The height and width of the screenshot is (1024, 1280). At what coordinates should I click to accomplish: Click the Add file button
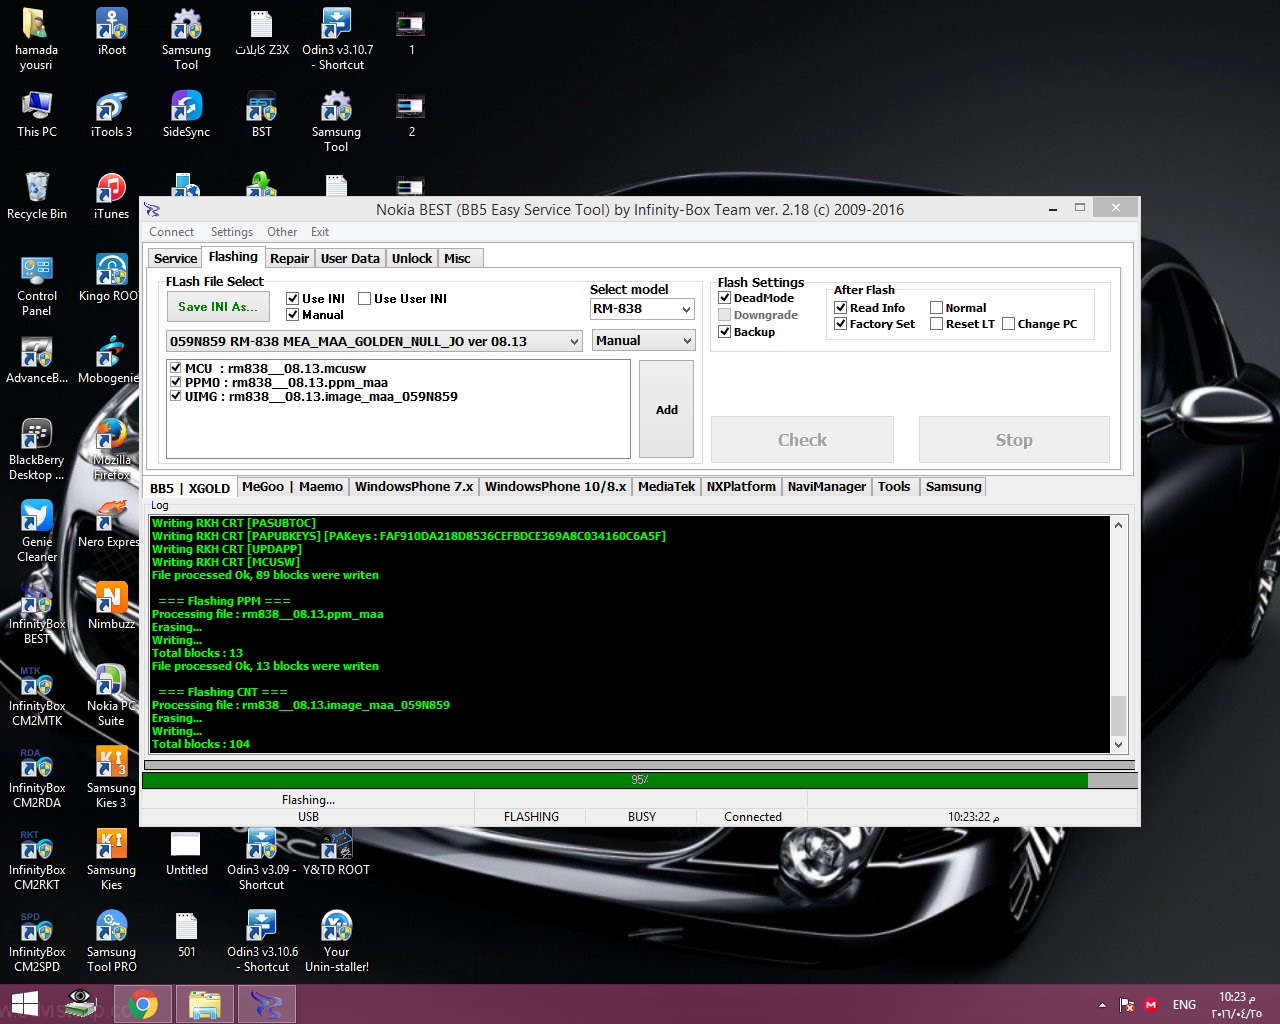666,410
